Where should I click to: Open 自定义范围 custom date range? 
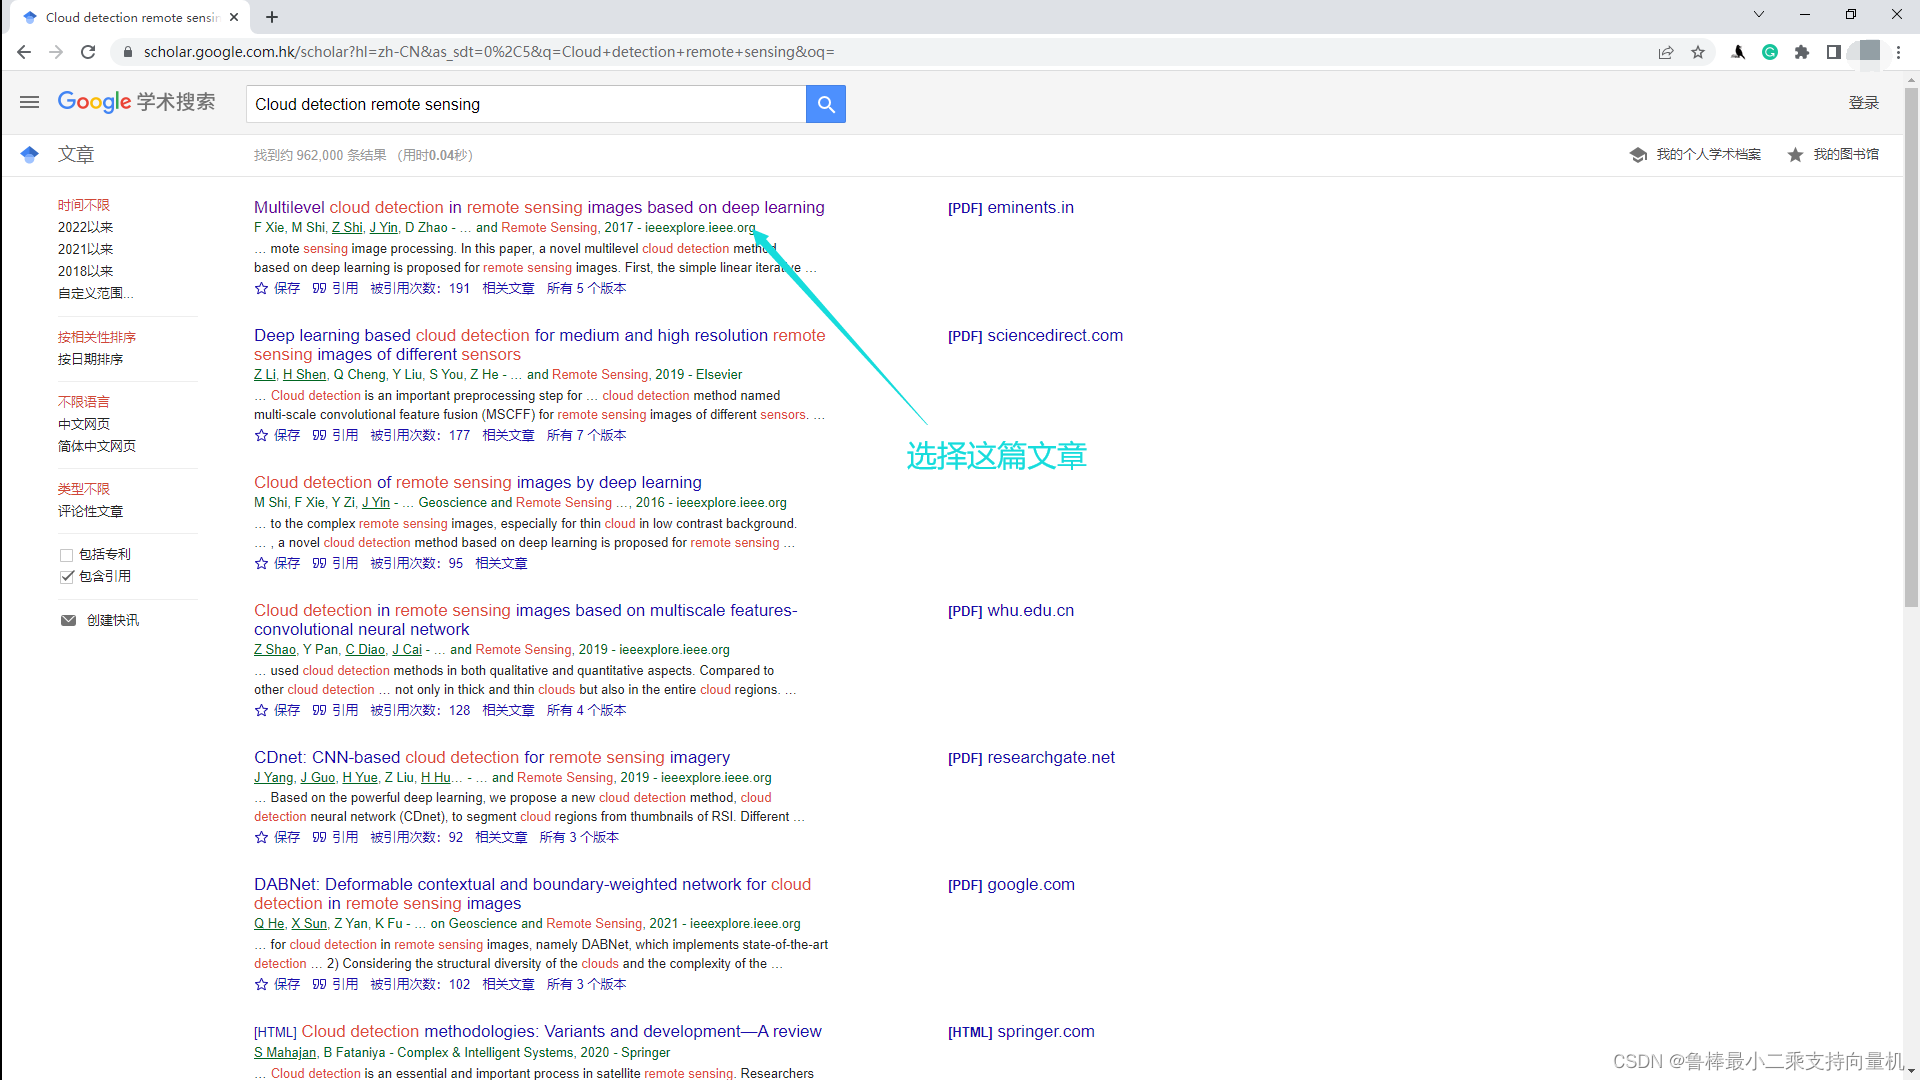95,293
